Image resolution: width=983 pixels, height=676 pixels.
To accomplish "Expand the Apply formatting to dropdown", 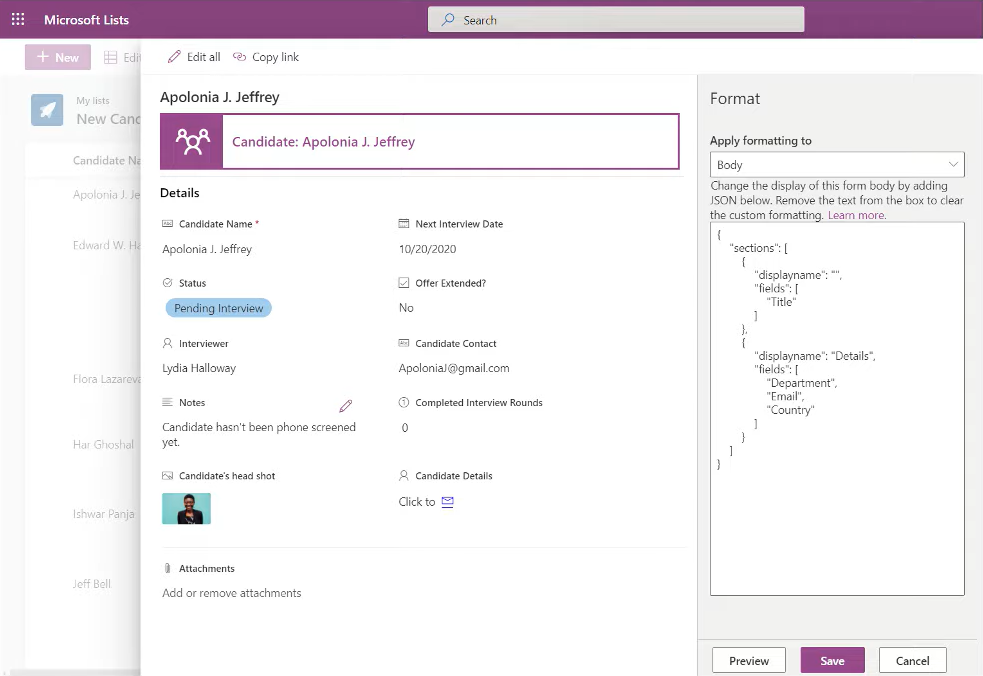I will coord(836,165).
